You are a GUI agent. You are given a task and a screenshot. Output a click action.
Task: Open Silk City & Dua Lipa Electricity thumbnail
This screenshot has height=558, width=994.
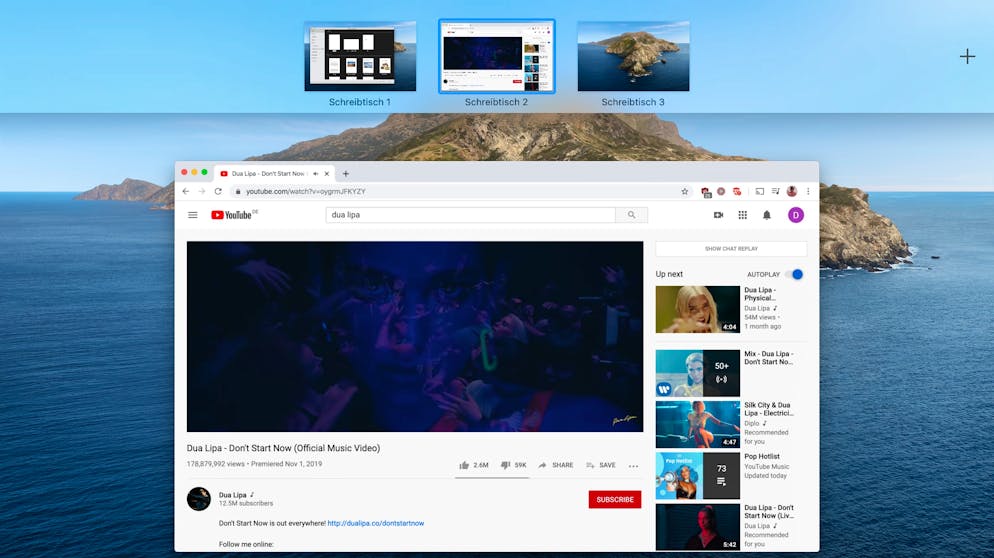697,424
